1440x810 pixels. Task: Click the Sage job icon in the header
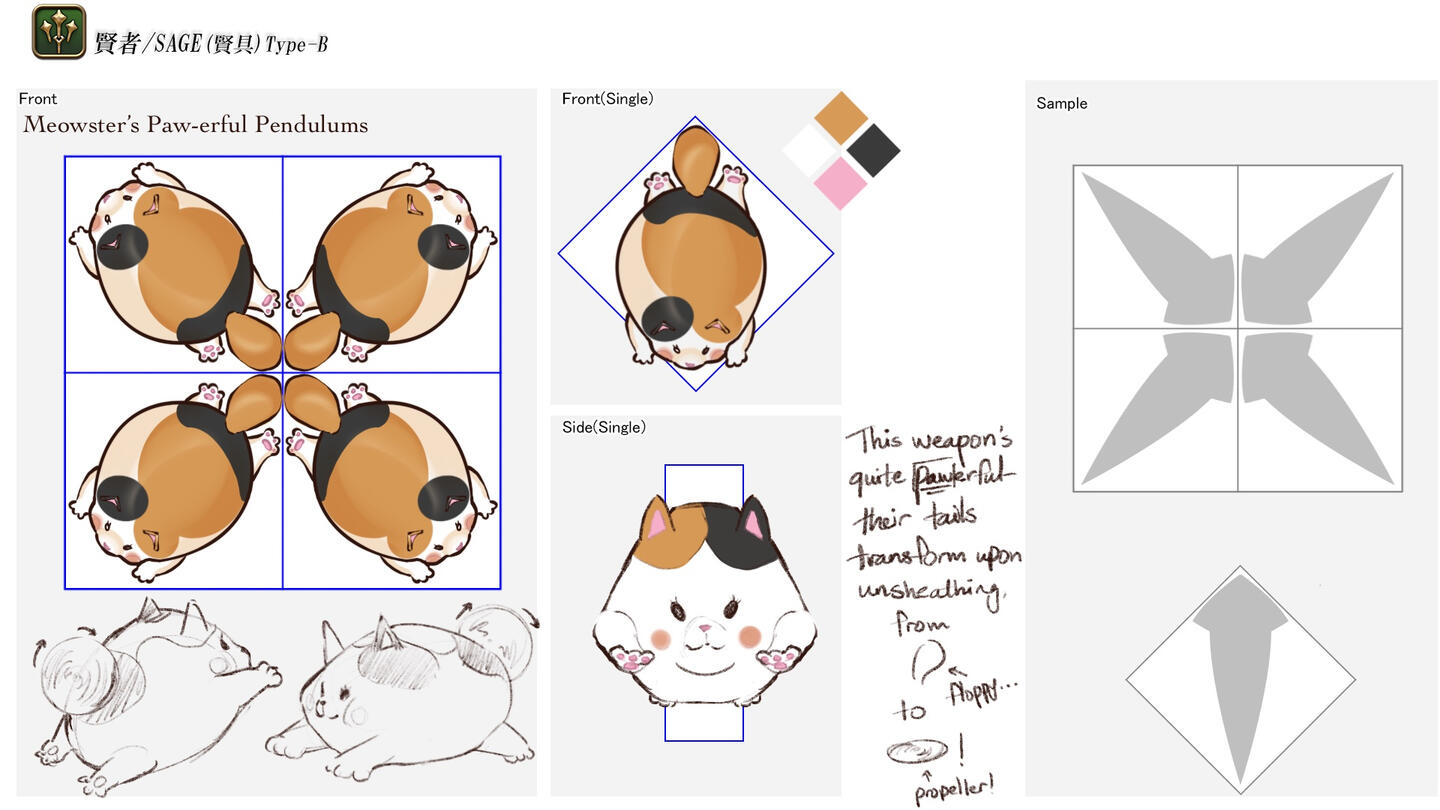pos(58,31)
